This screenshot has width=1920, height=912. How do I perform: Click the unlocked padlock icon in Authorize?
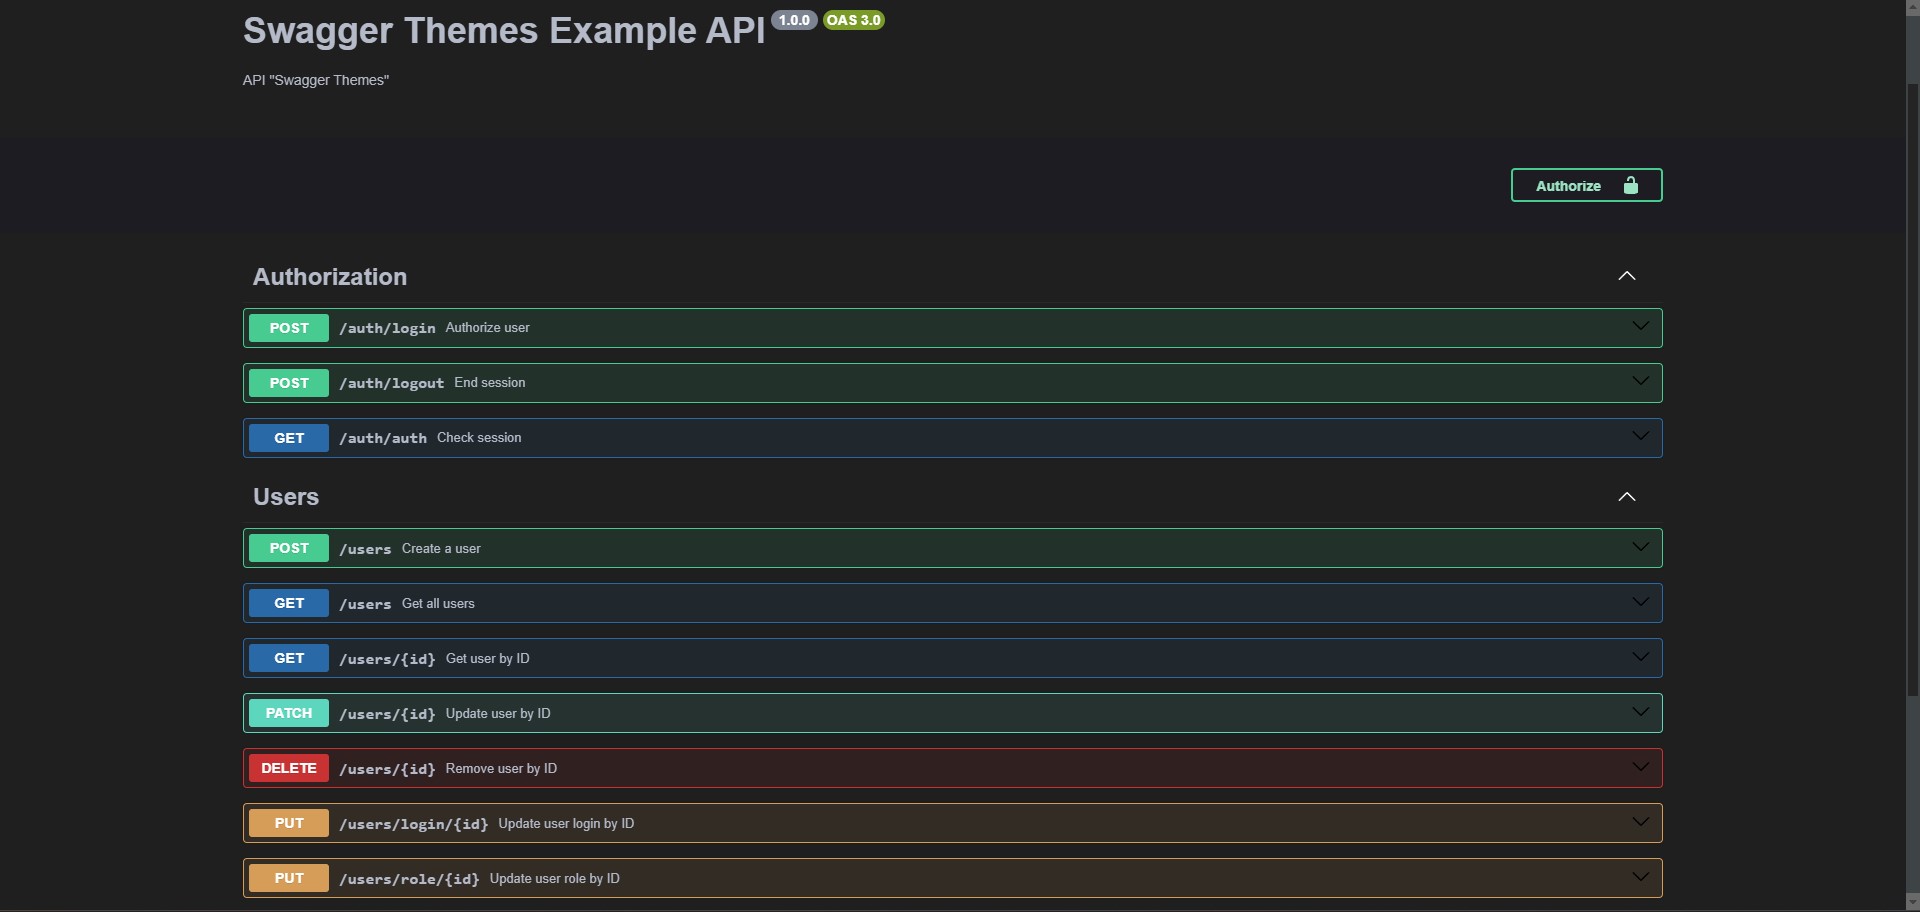[x=1631, y=185]
